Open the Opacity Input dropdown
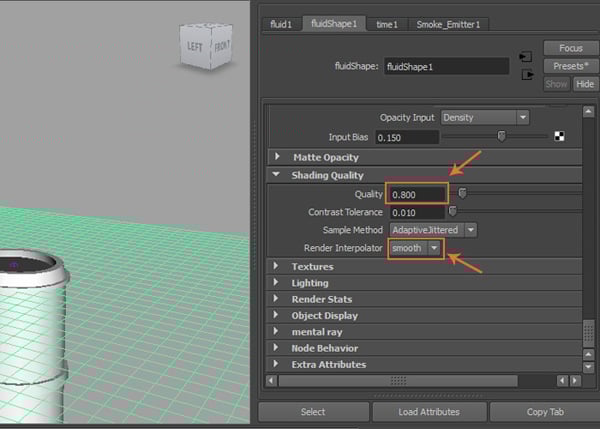 tap(485, 117)
